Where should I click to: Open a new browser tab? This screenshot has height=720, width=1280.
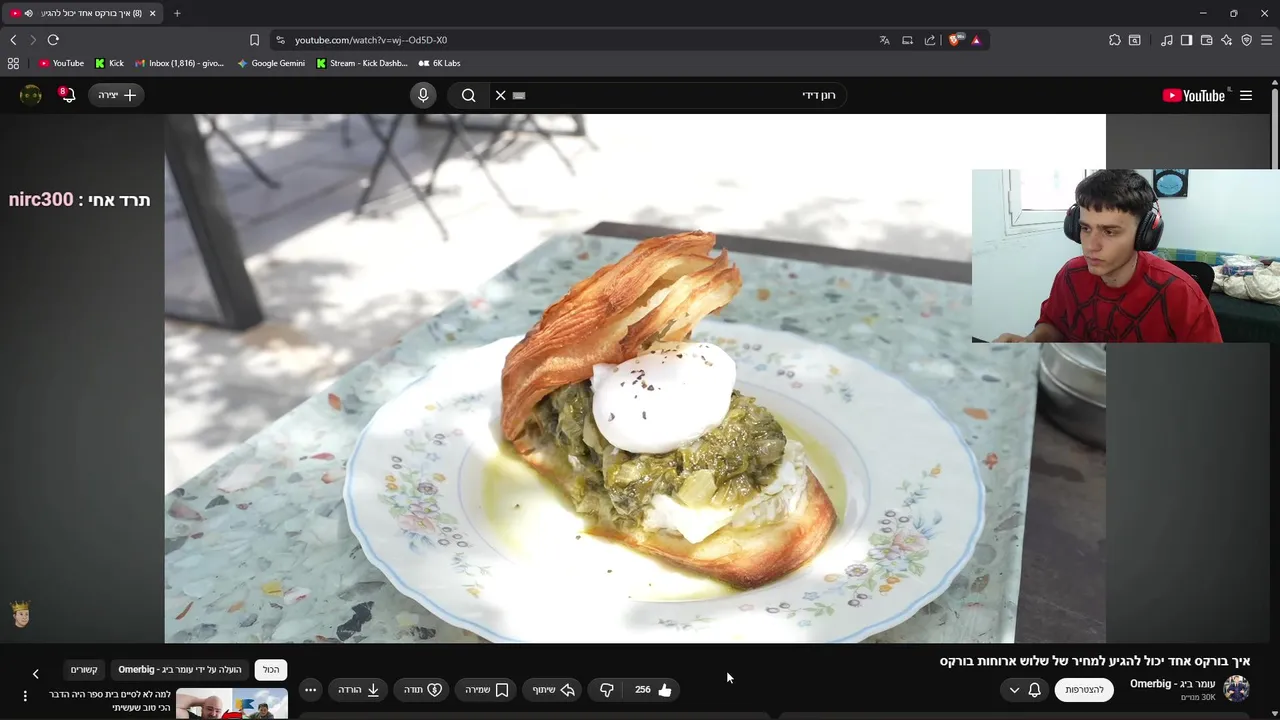click(177, 13)
